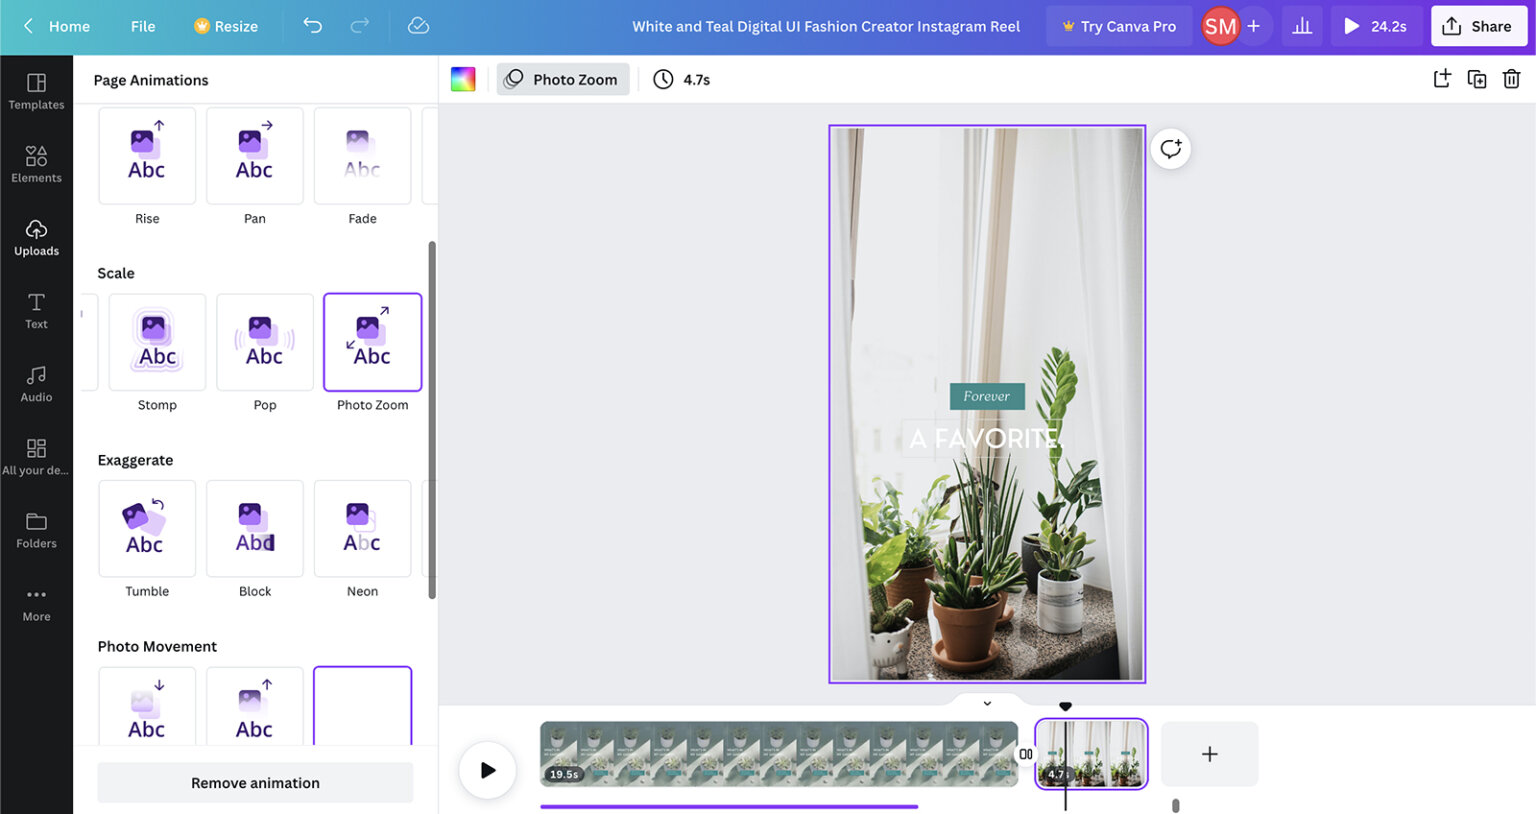Open the Folders panel
The height and width of the screenshot is (814, 1536).
pyautogui.click(x=36, y=528)
